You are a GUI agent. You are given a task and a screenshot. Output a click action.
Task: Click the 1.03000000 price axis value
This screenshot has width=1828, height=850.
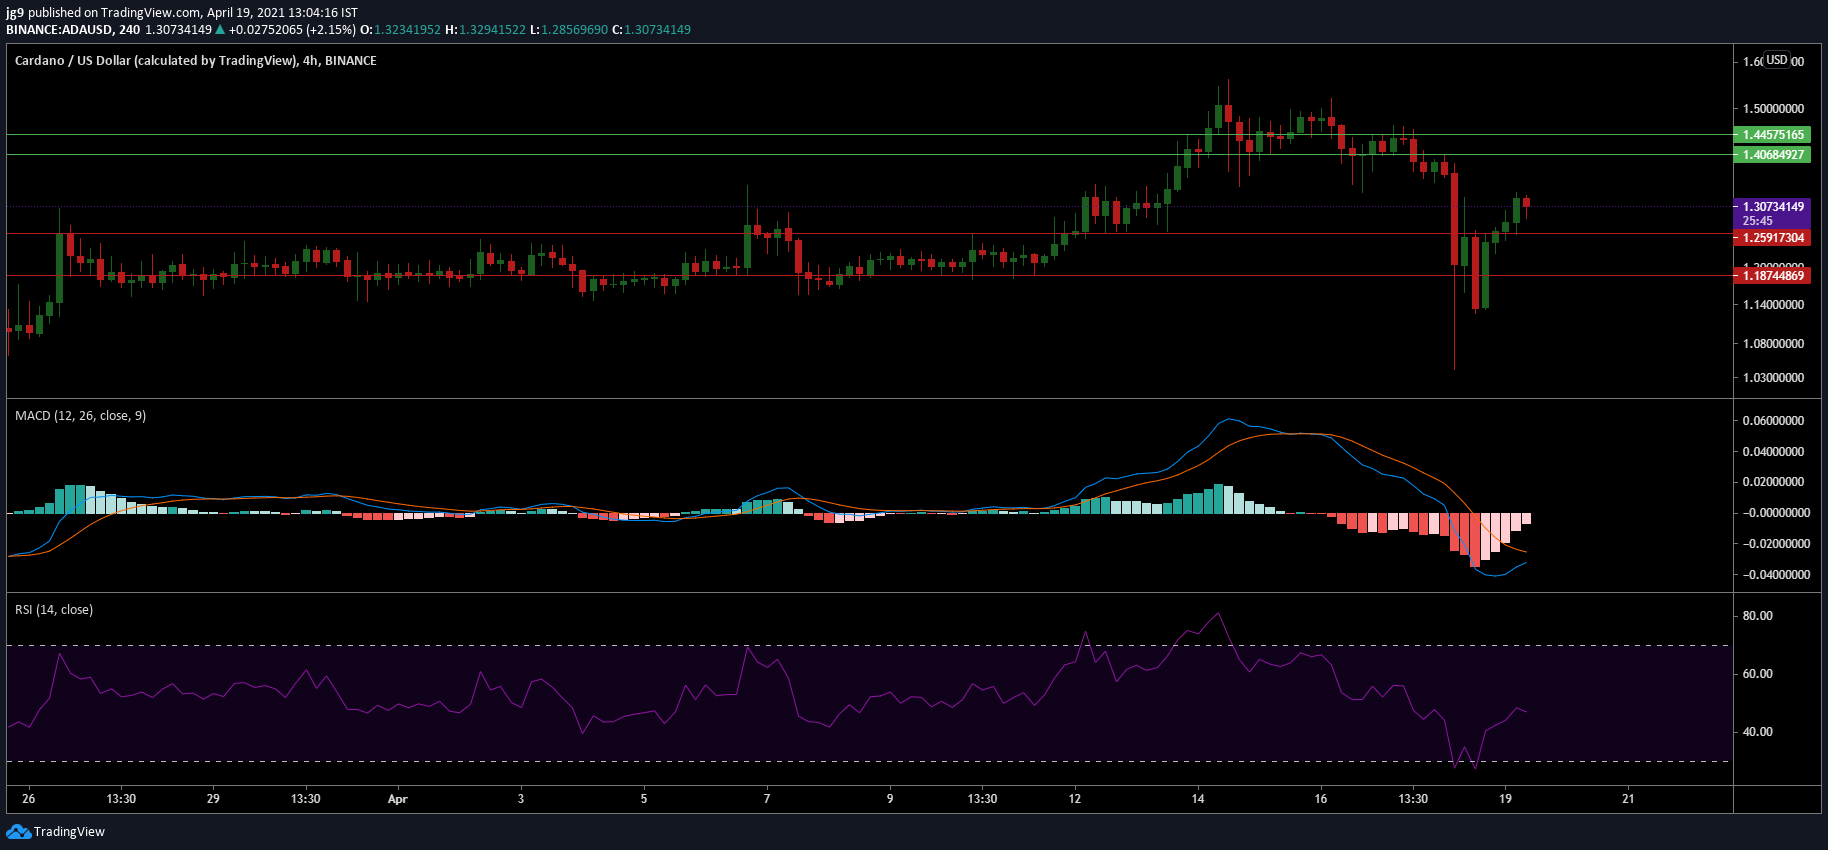(x=1773, y=378)
